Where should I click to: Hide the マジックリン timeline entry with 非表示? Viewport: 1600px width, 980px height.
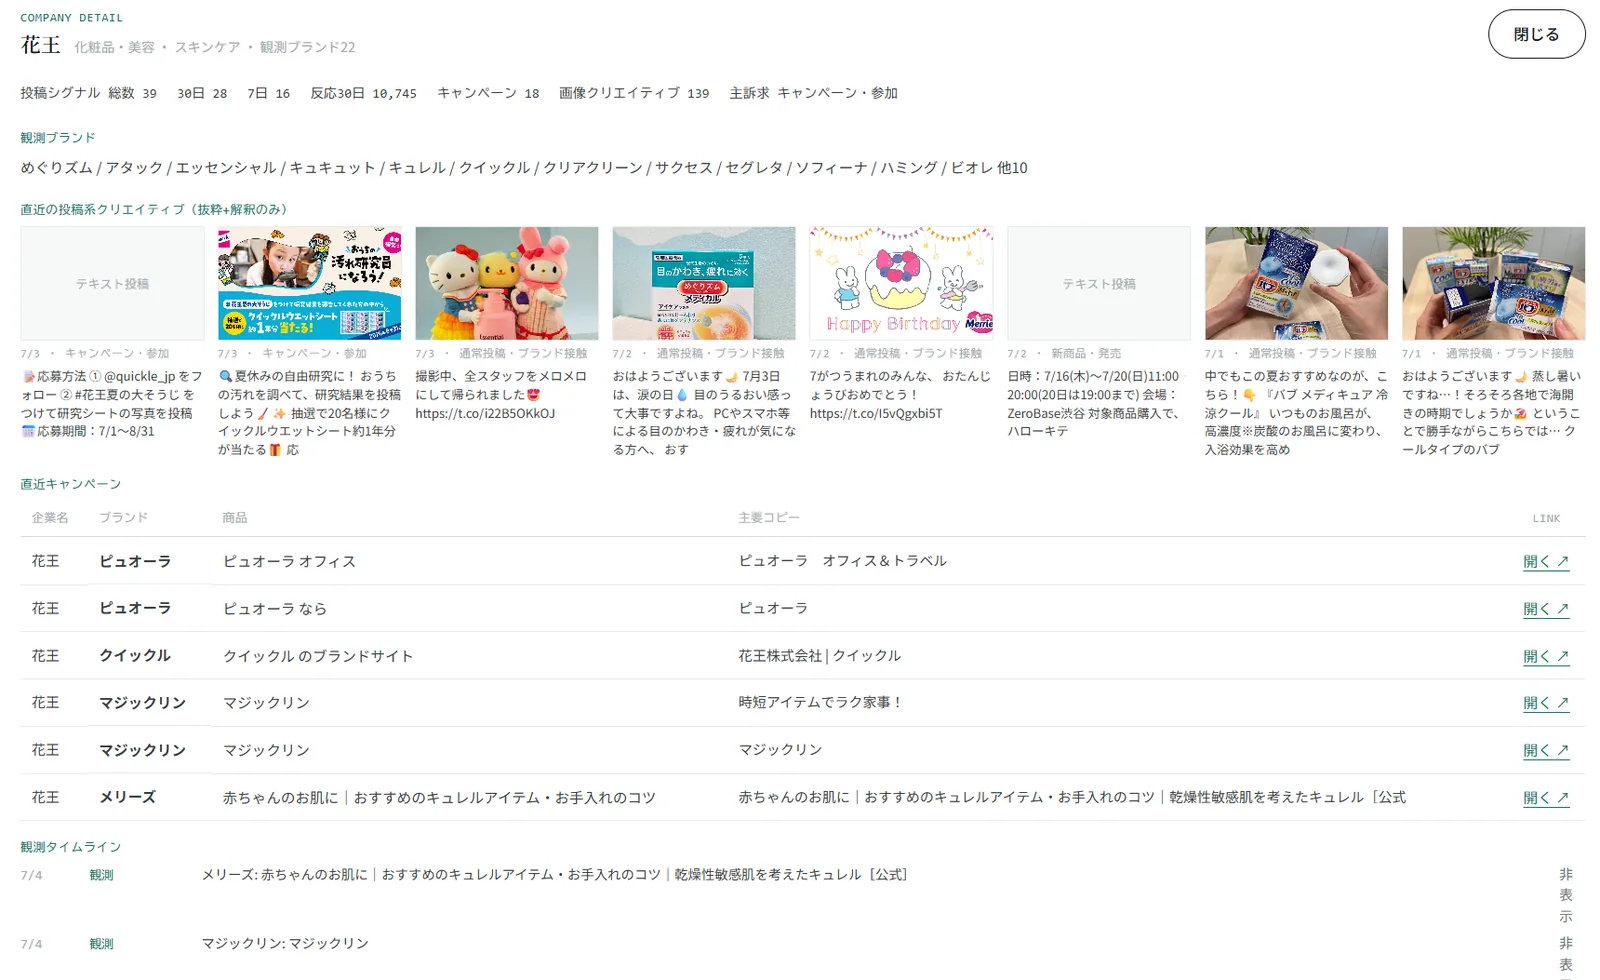[x=1566, y=956]
